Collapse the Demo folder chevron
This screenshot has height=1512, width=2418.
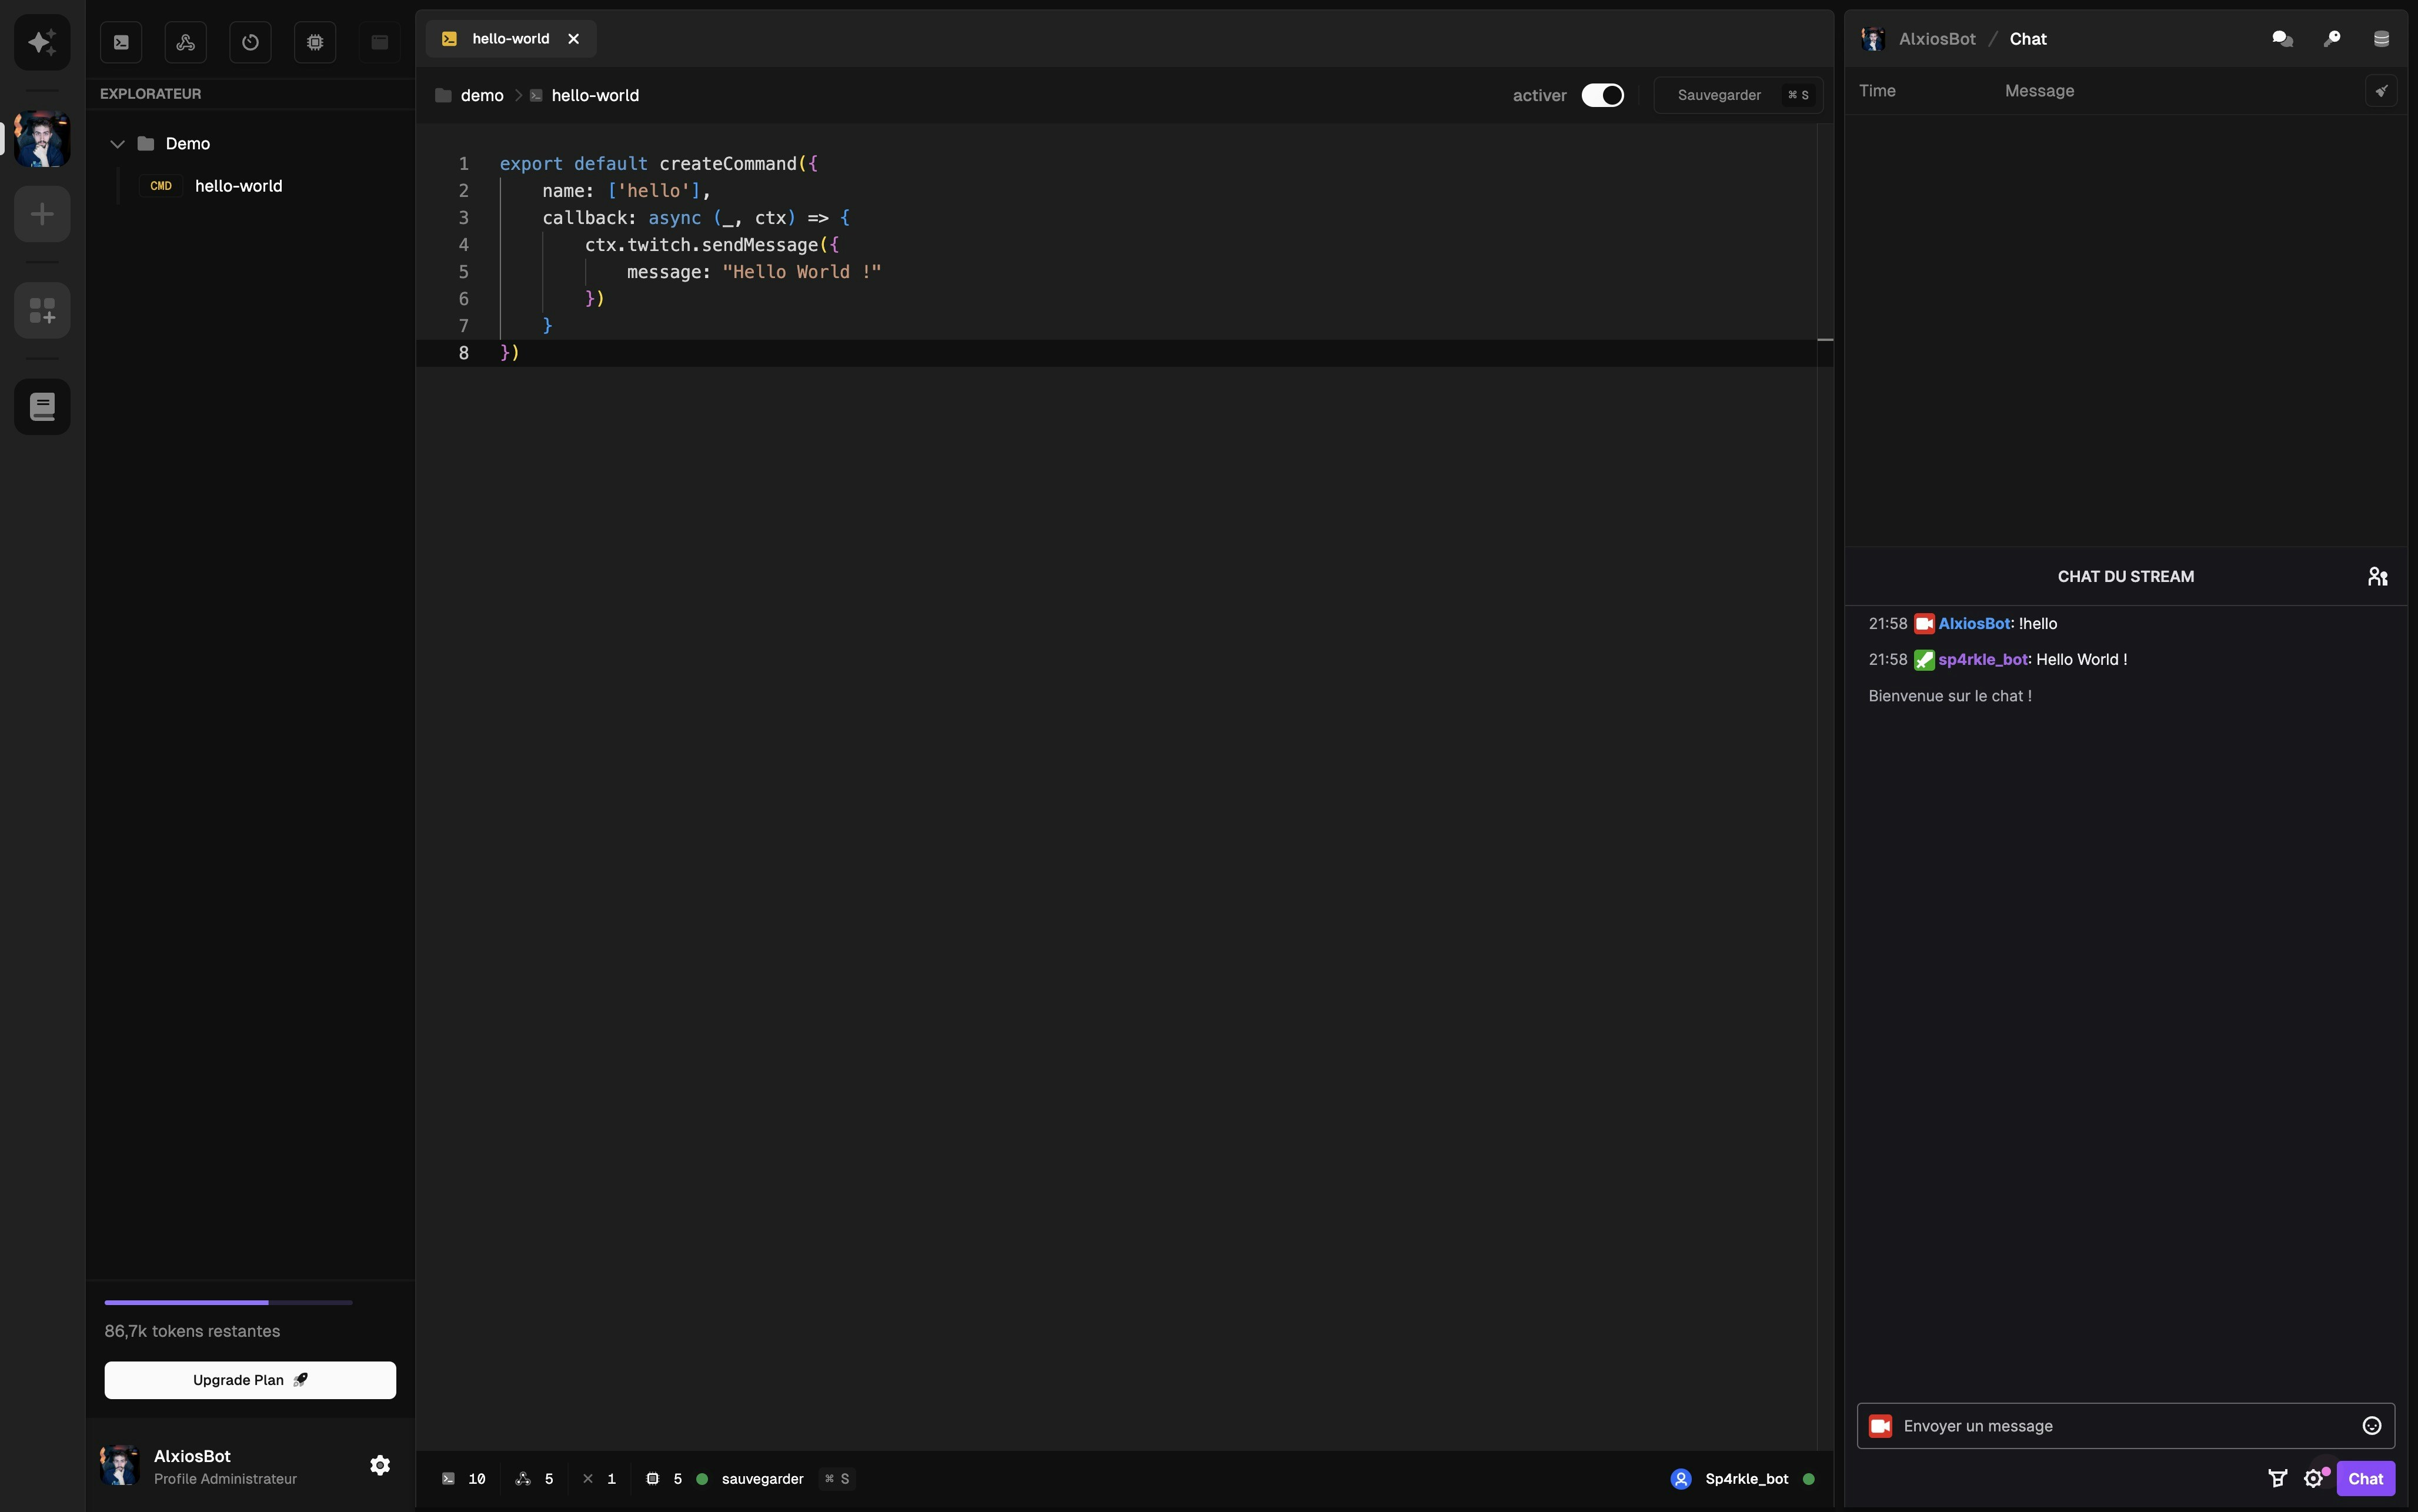click(117, 144)
